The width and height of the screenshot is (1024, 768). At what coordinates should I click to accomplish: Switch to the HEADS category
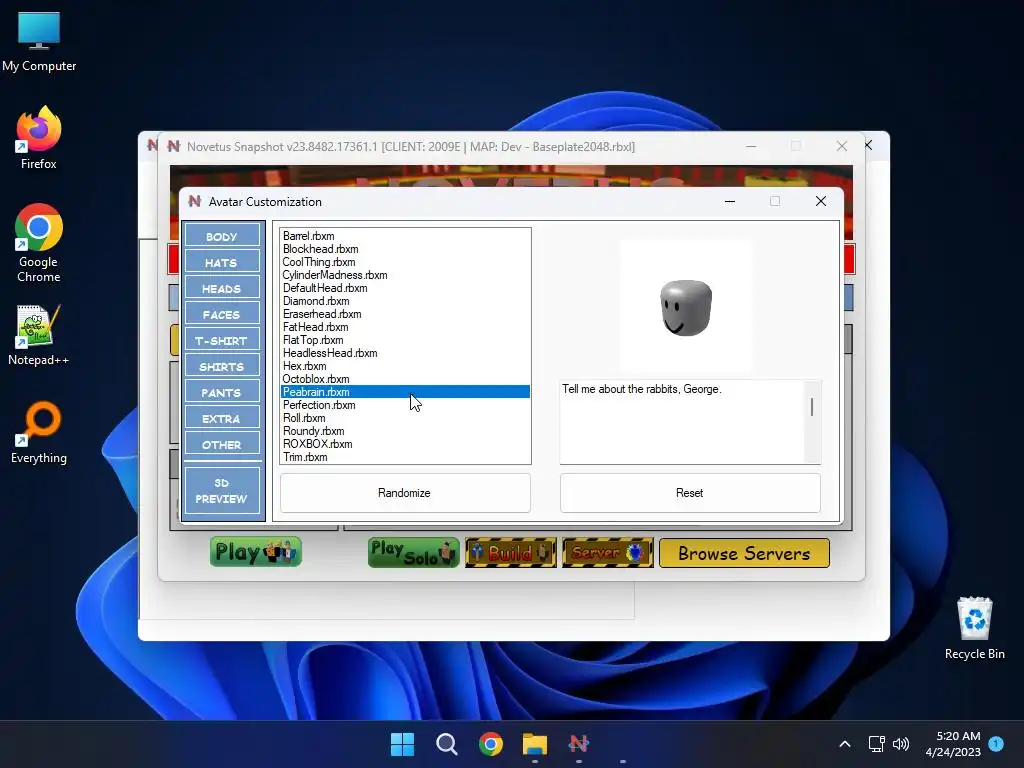(222, 289)
